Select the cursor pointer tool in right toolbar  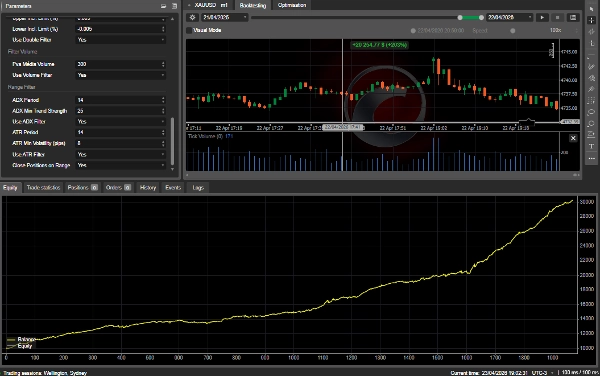point(592,8)
